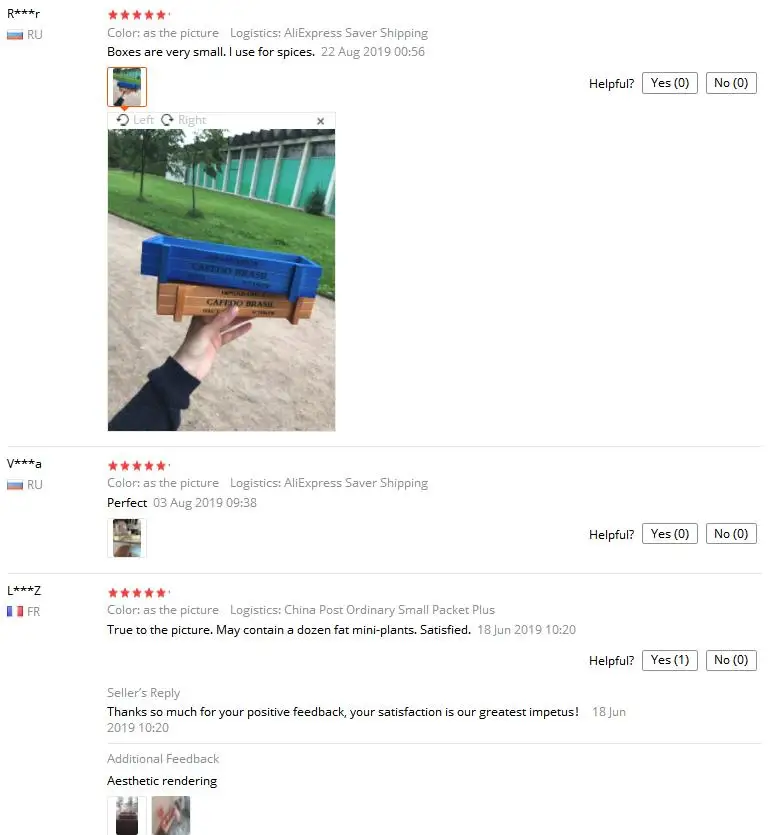777x835 pixels.
Task: Rotate the expanded photo right
Action: tap(184, 120)
